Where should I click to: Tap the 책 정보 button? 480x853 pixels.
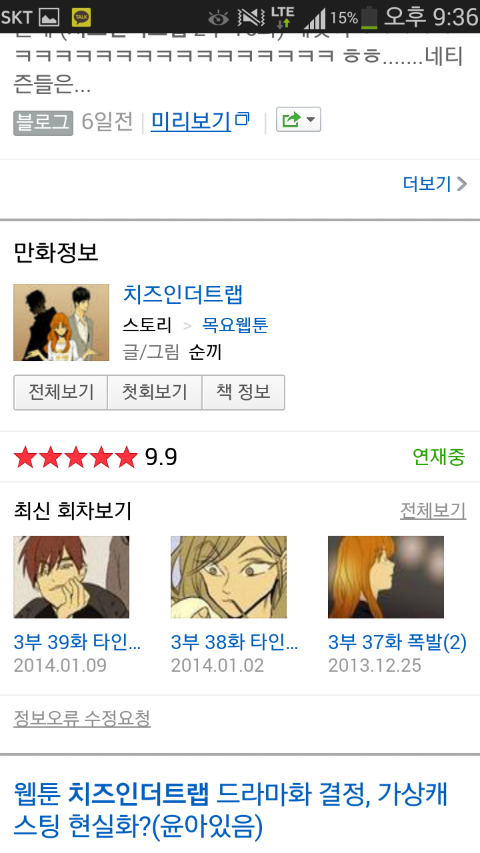[x=243, y=392]
